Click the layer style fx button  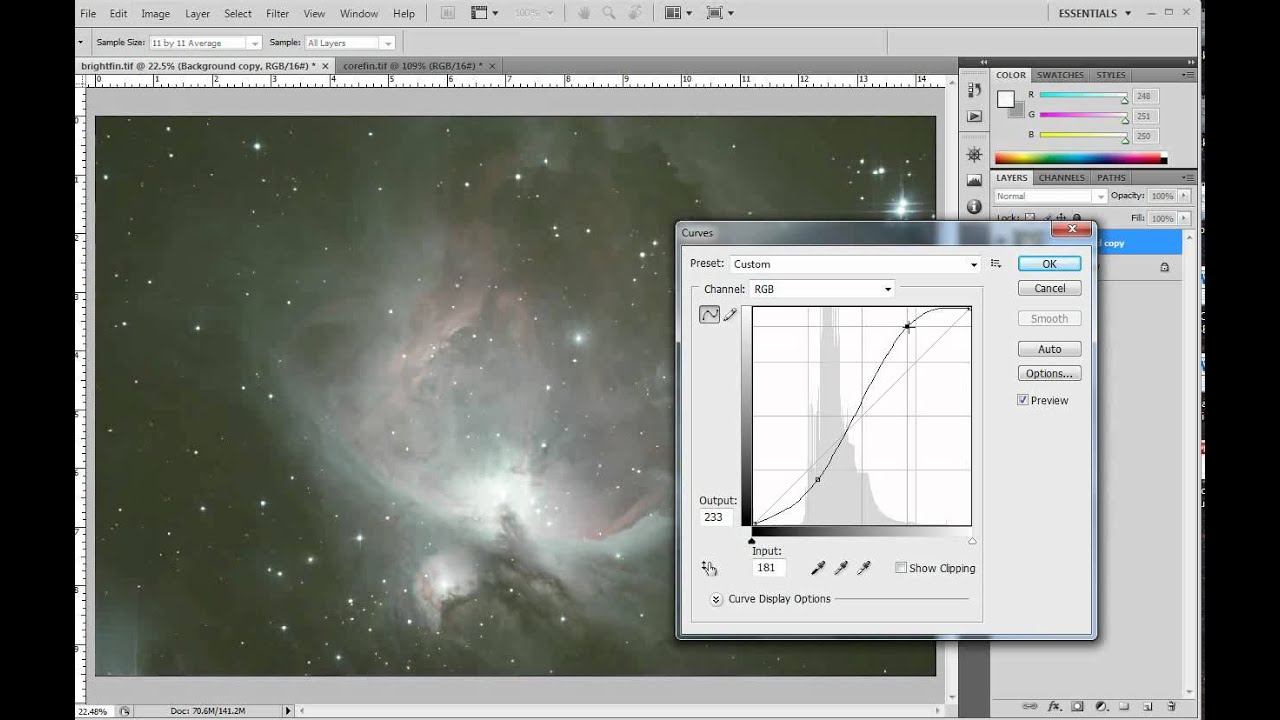[x=1053, y=706]
